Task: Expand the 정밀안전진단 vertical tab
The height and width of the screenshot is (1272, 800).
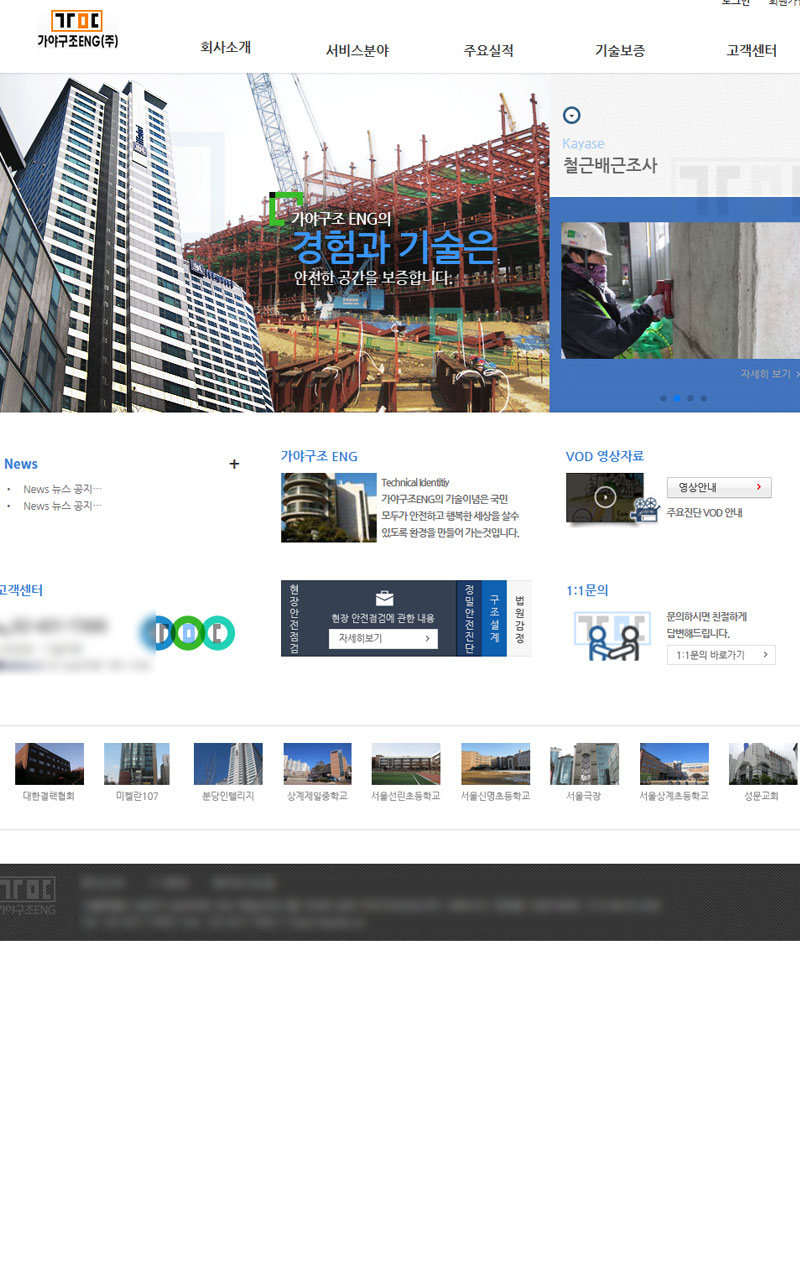Action: pyautogui.click(x=469, y=618)
